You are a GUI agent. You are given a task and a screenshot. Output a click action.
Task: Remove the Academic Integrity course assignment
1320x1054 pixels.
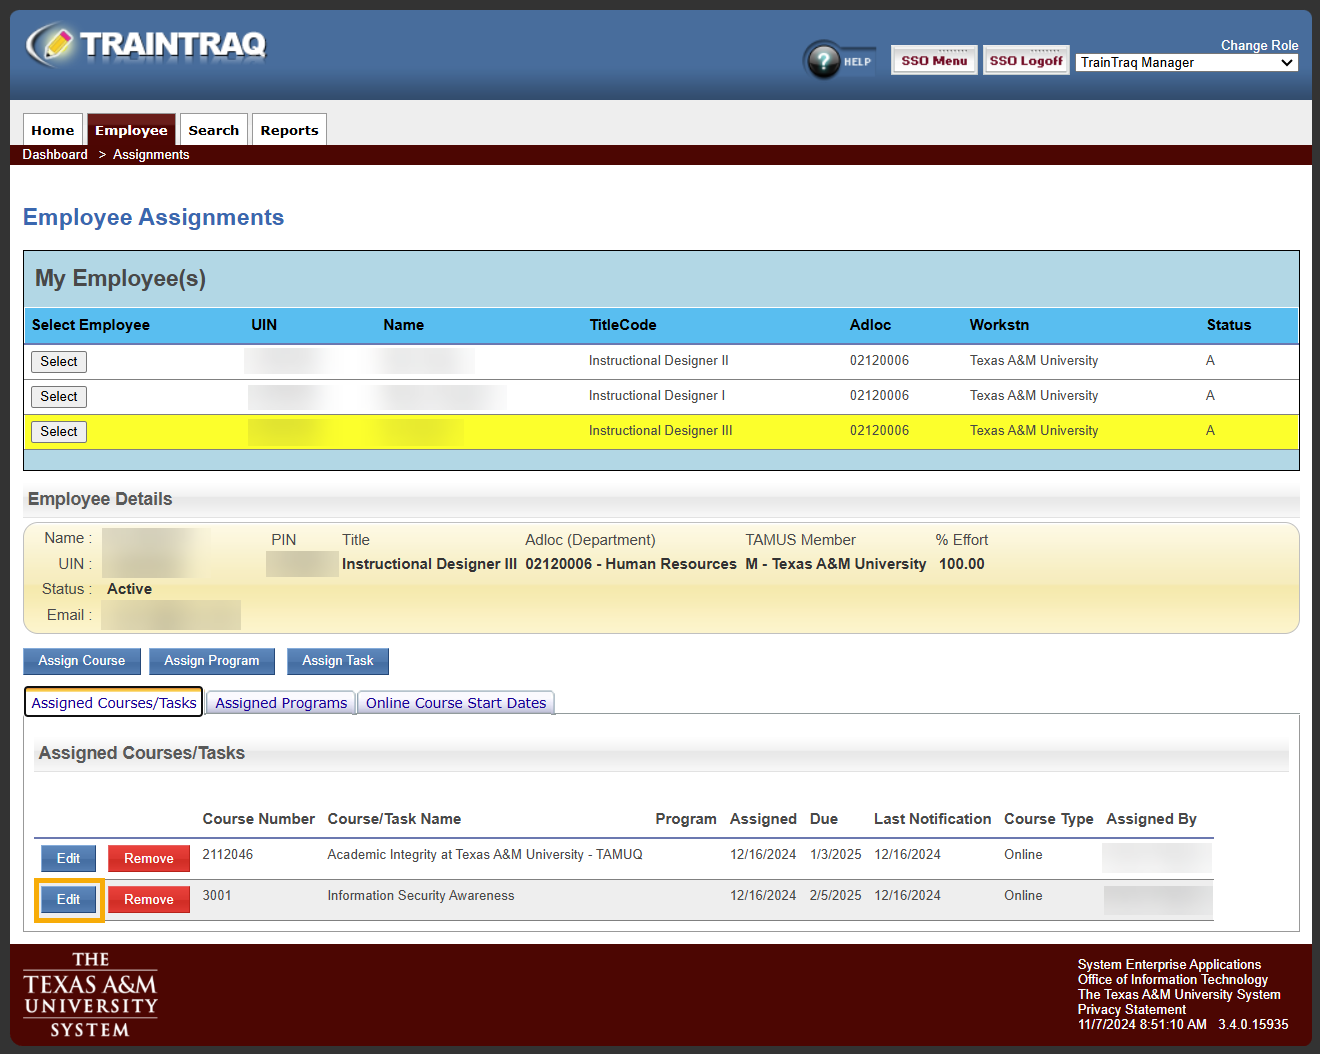148,858
